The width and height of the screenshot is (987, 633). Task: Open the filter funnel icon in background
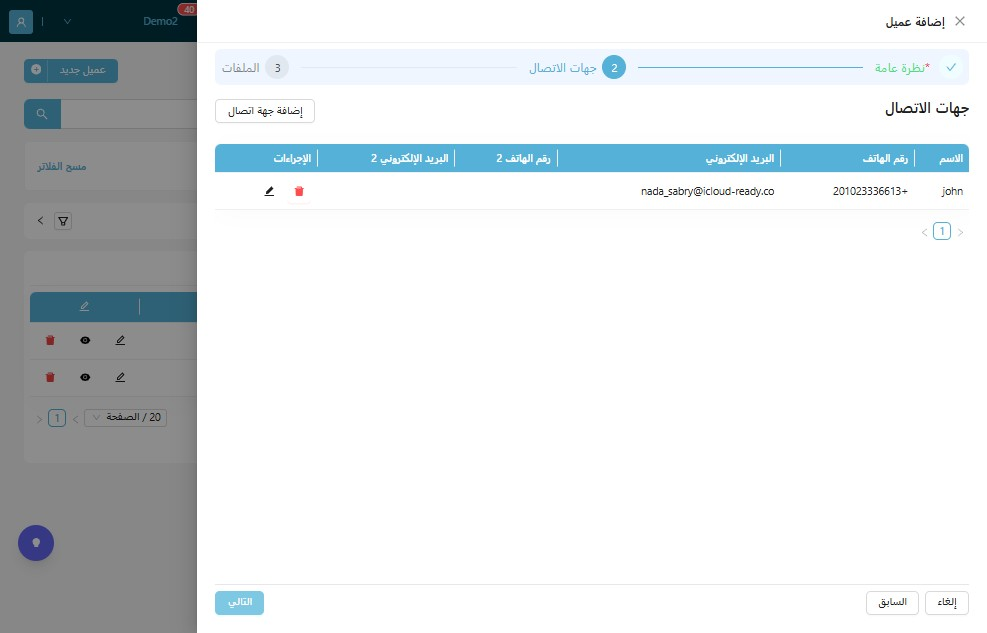[63, 221]
